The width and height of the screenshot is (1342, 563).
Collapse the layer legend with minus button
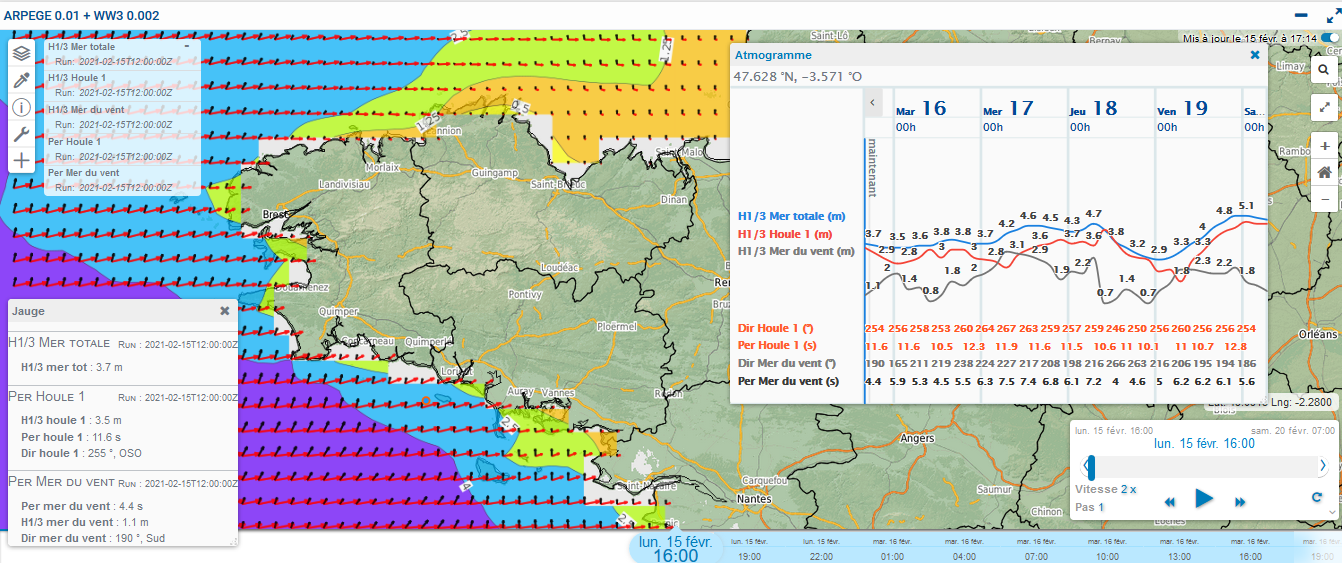point(186,47)
